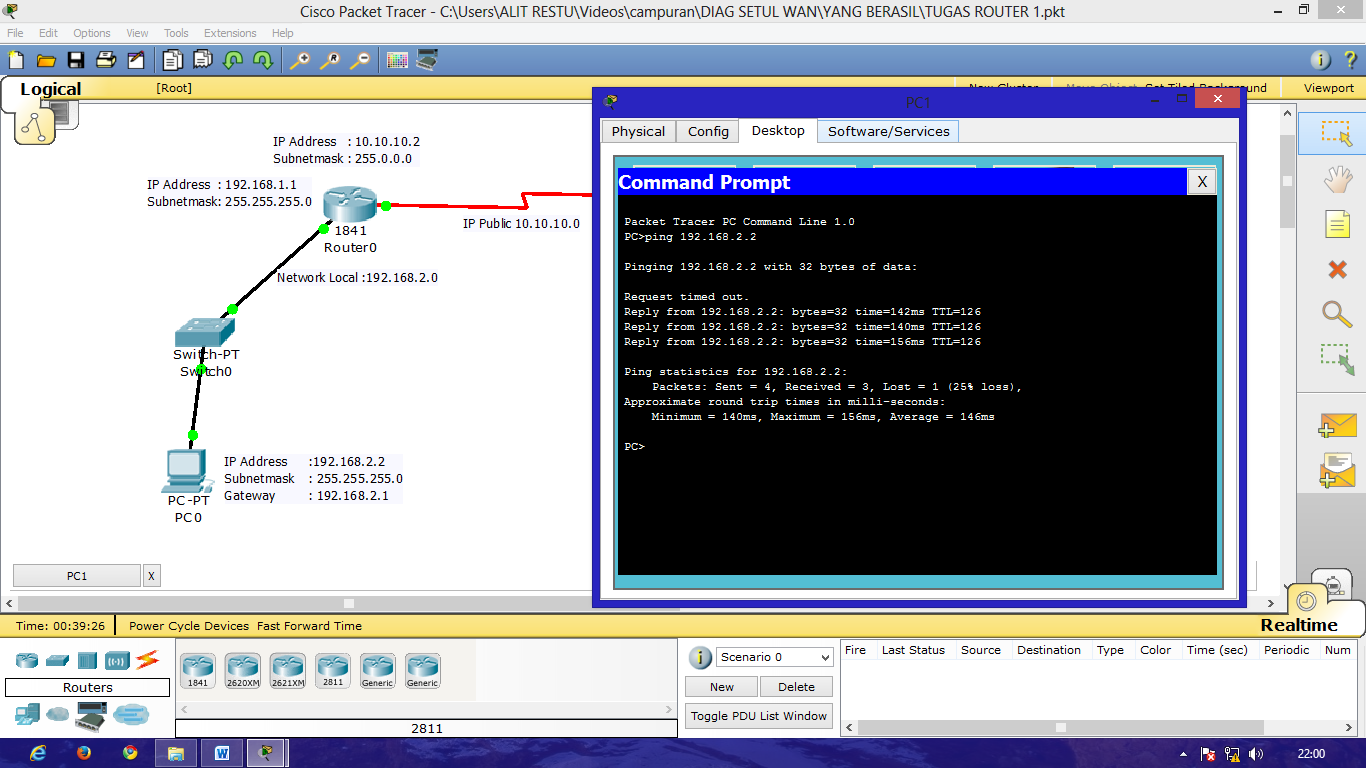Click PC0 in the topology
Image resolution: width=1366 pixels, height=768 pixels.
coord(186,472)
